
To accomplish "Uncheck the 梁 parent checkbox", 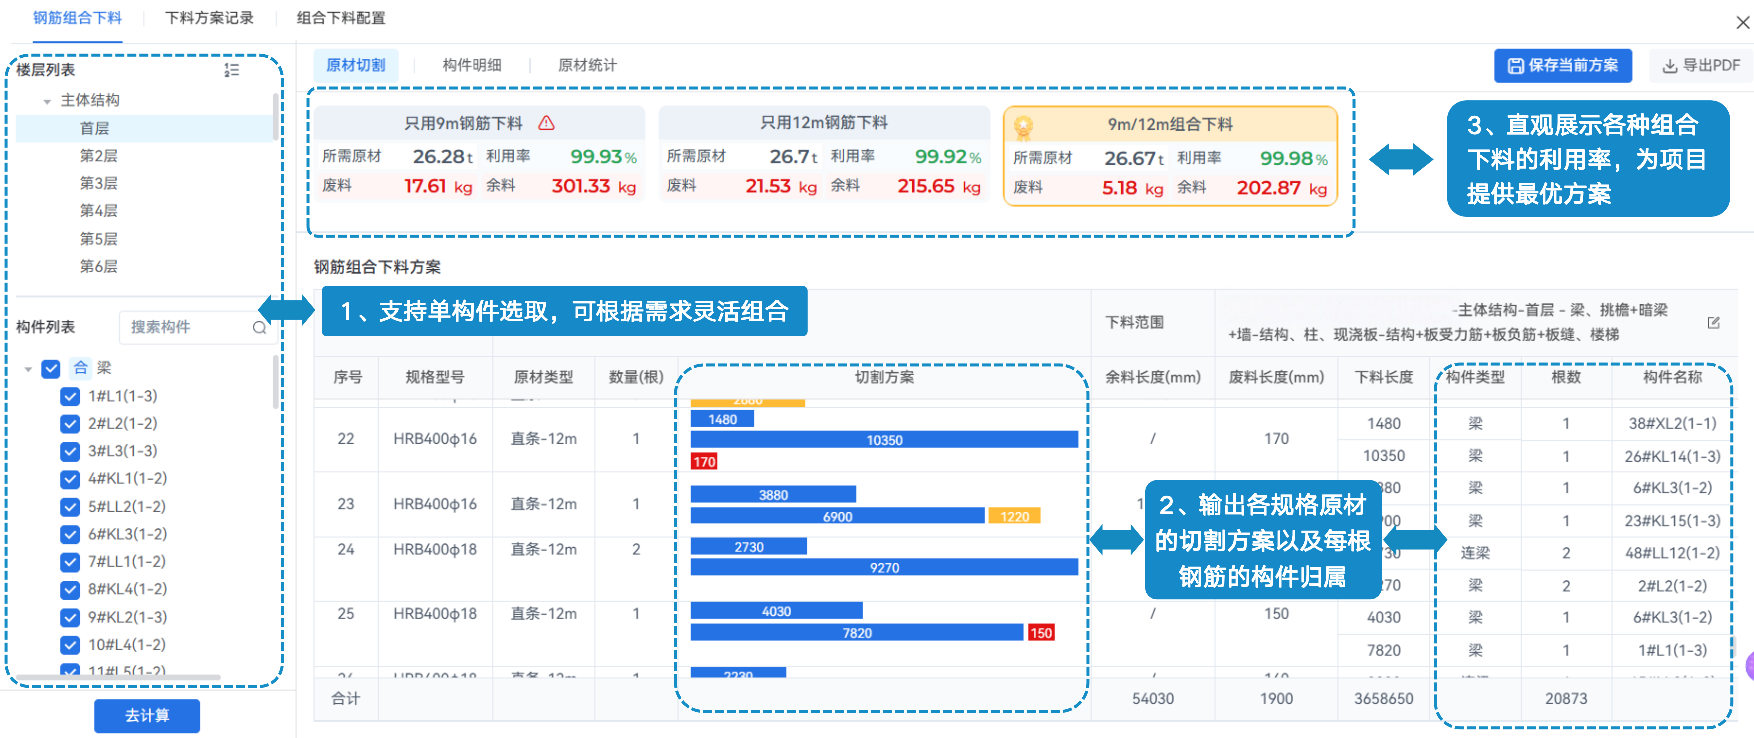I will click(51, 369).
